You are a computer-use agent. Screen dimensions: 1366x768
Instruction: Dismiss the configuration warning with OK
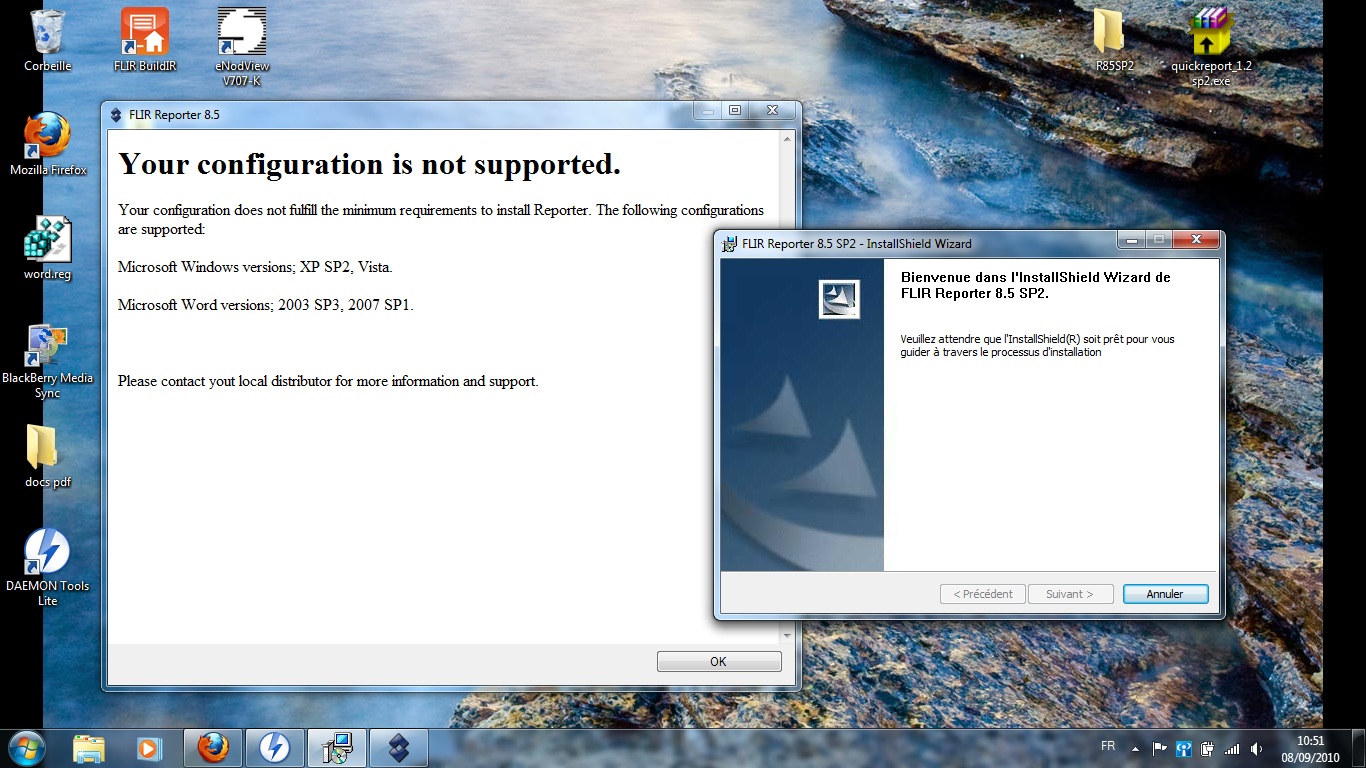tap(718, 661)
